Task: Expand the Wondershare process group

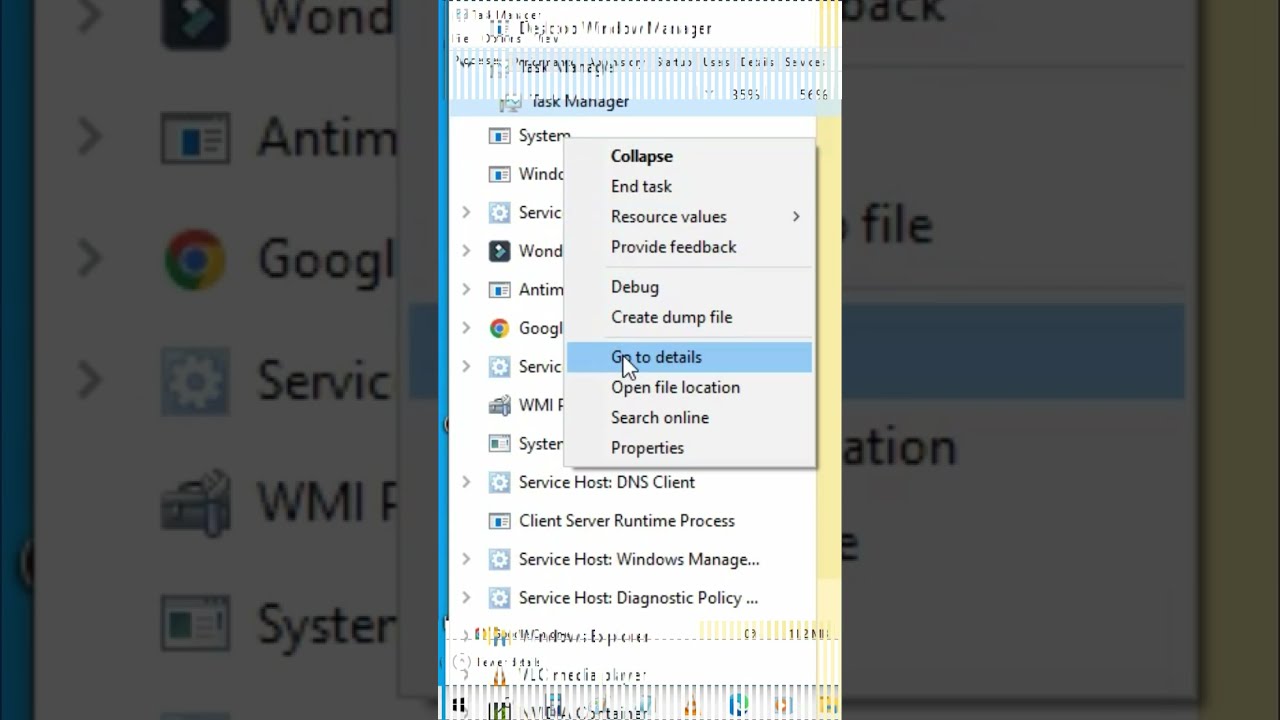Action: (466, 251)
